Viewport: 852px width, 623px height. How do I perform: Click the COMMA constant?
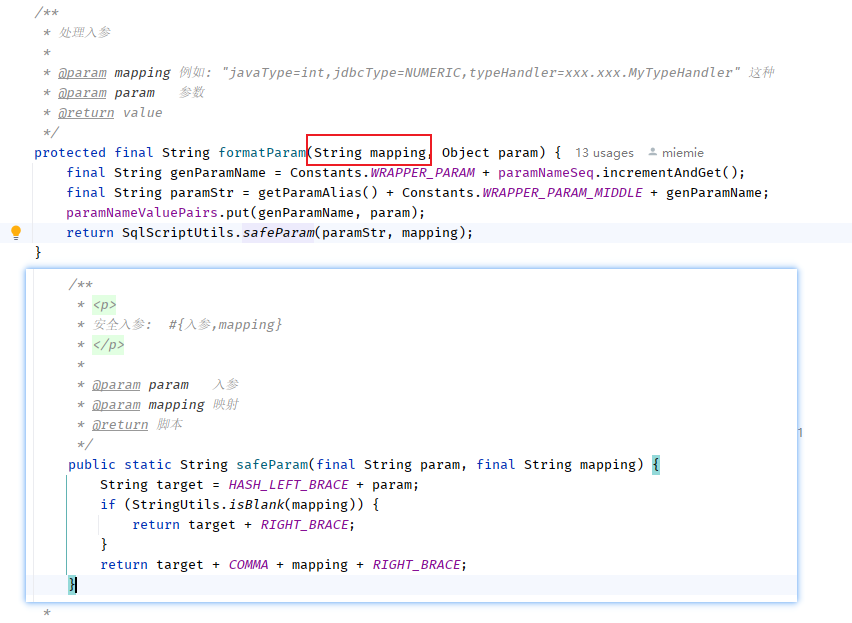pos(248,565)
